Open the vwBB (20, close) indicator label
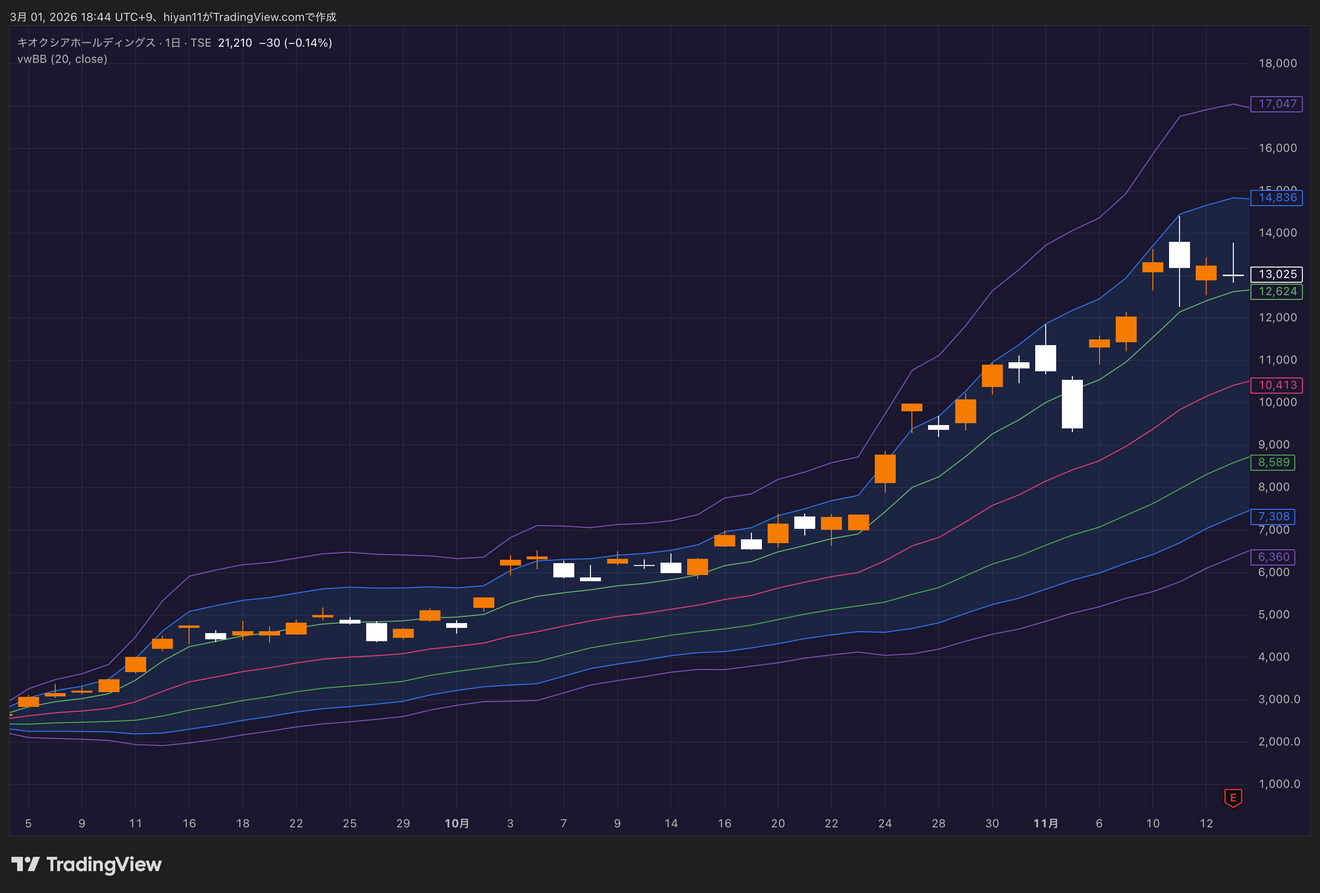Image resolution: width=1320 pixels, height=893 pixels. 62,59
